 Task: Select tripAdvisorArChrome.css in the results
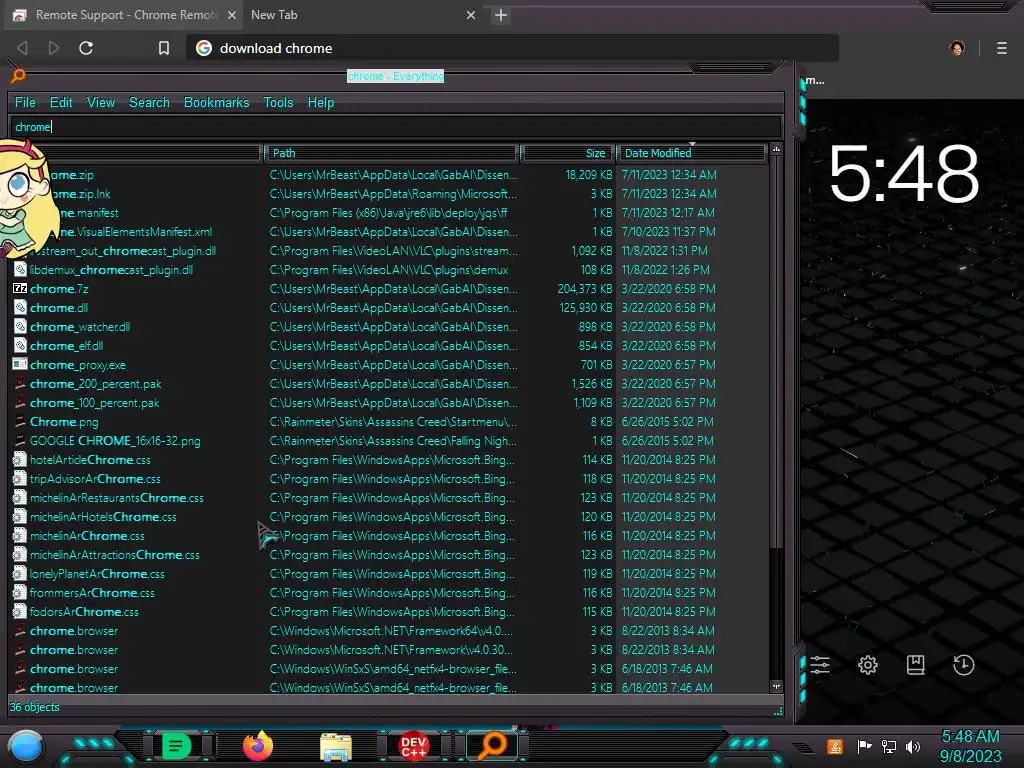coord(95,479)
